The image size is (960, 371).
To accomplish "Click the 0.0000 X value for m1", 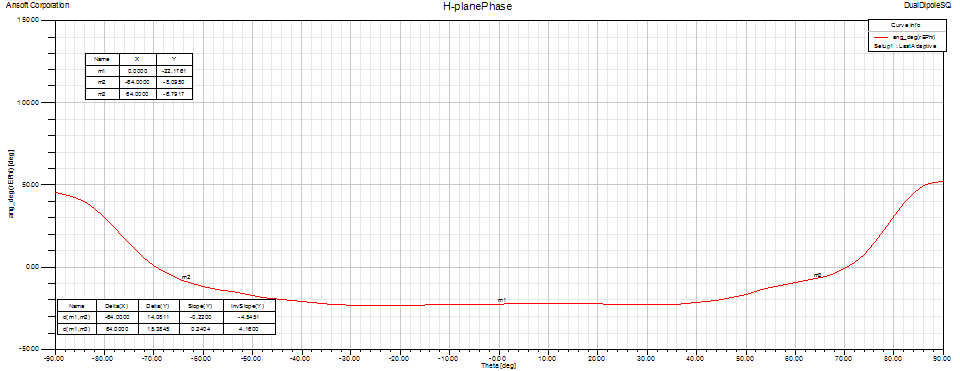I will 137,71.
